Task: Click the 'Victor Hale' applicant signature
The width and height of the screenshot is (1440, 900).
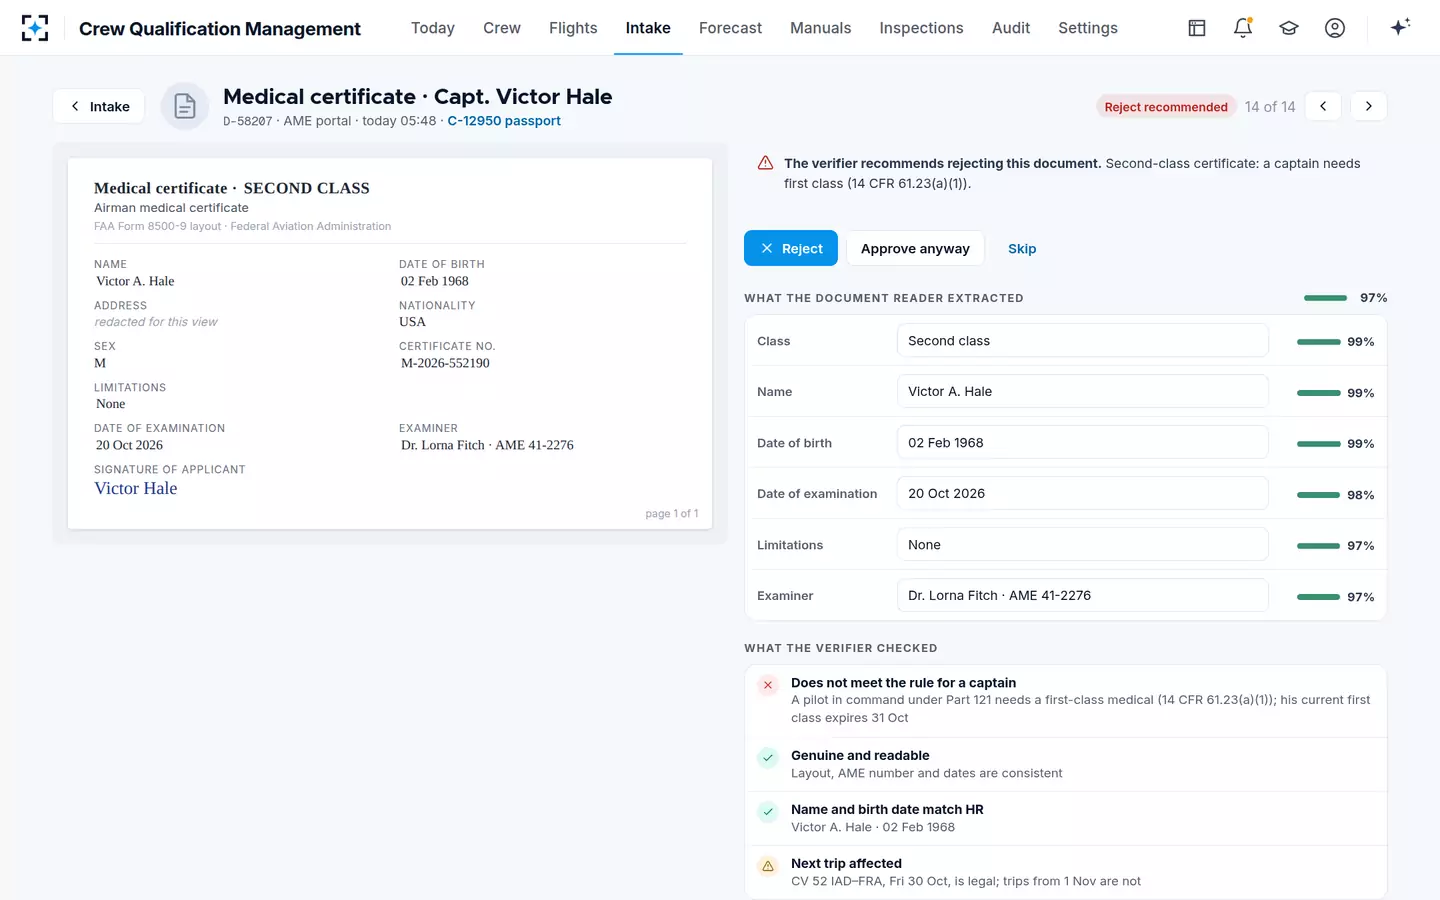Action: [x=136, y=488]
